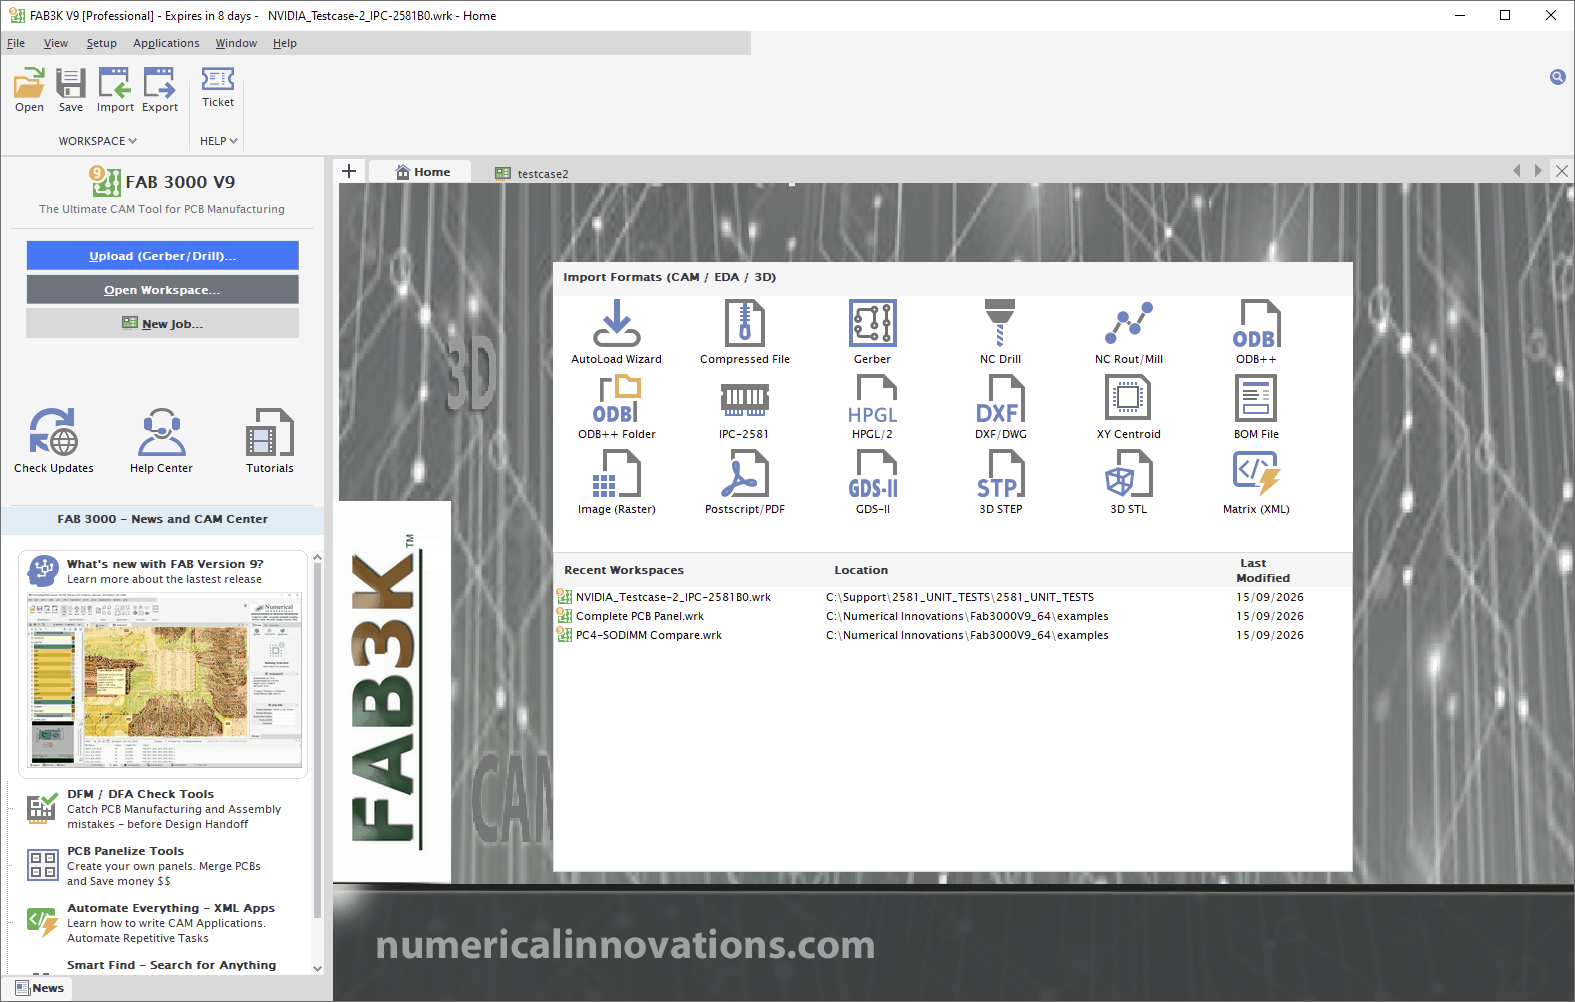
Task: Click the Export toolbar icon
Action: (x=160, y=90)
